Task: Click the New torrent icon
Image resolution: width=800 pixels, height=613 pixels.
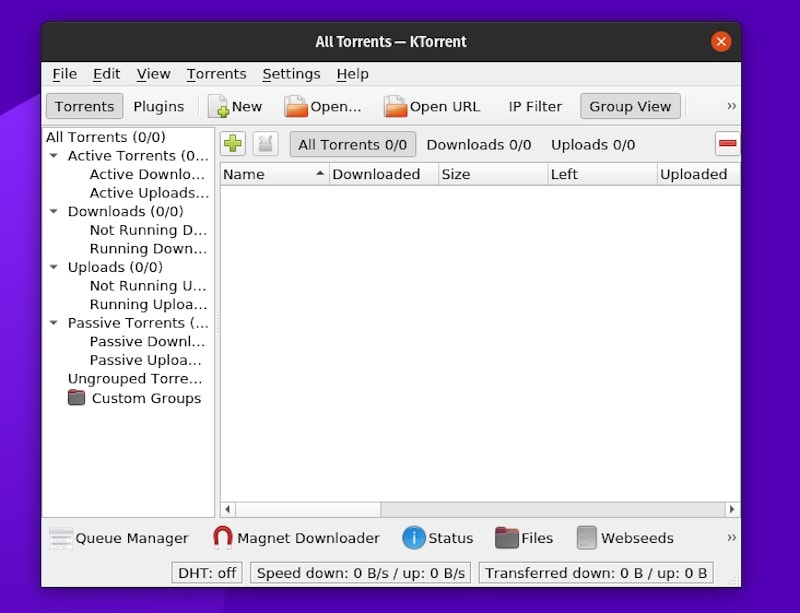Action: point(219,106)
